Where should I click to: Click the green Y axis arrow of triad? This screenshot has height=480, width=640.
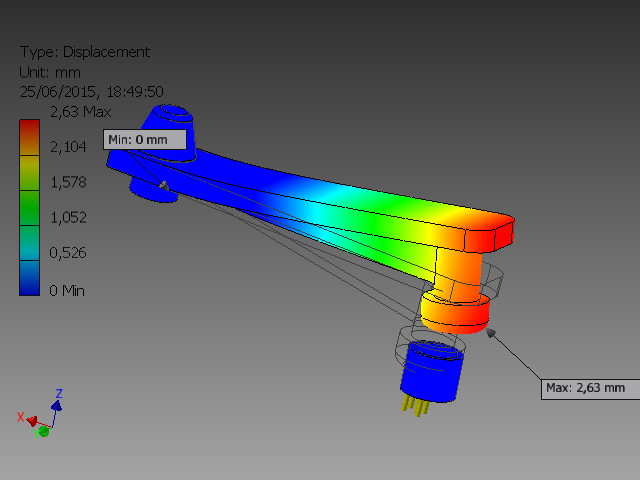[43, 431]
